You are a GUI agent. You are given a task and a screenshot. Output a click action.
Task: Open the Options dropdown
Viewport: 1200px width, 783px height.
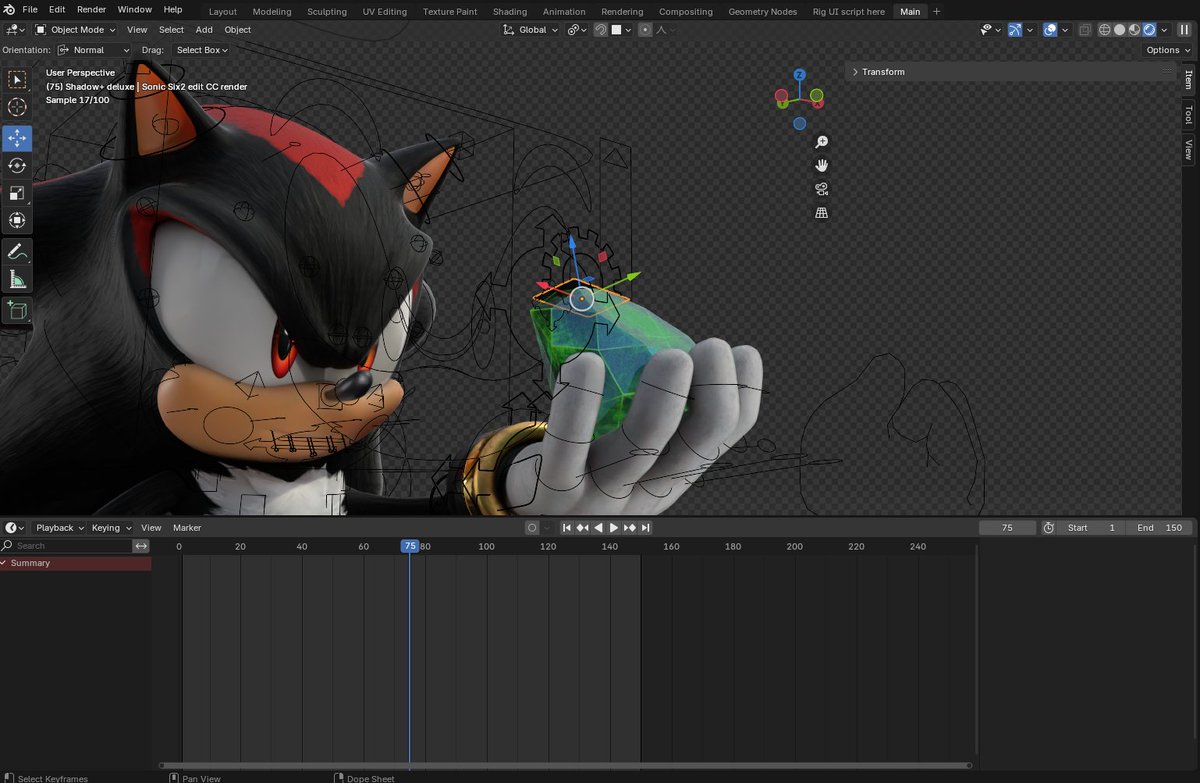1167,50
